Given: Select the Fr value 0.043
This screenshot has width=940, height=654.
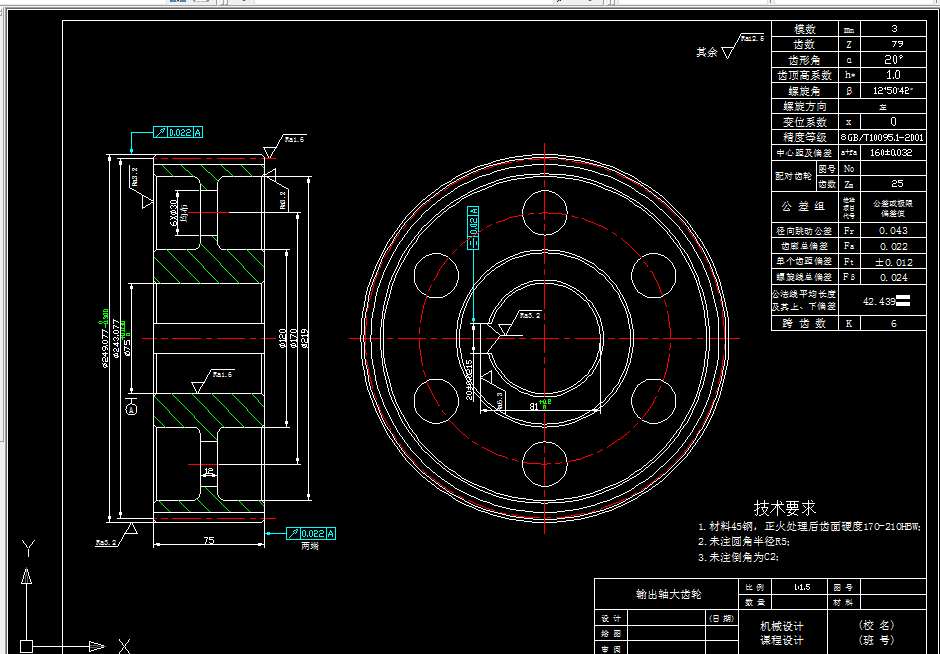Looking at the screenshot, I should [x=893, y=230].
